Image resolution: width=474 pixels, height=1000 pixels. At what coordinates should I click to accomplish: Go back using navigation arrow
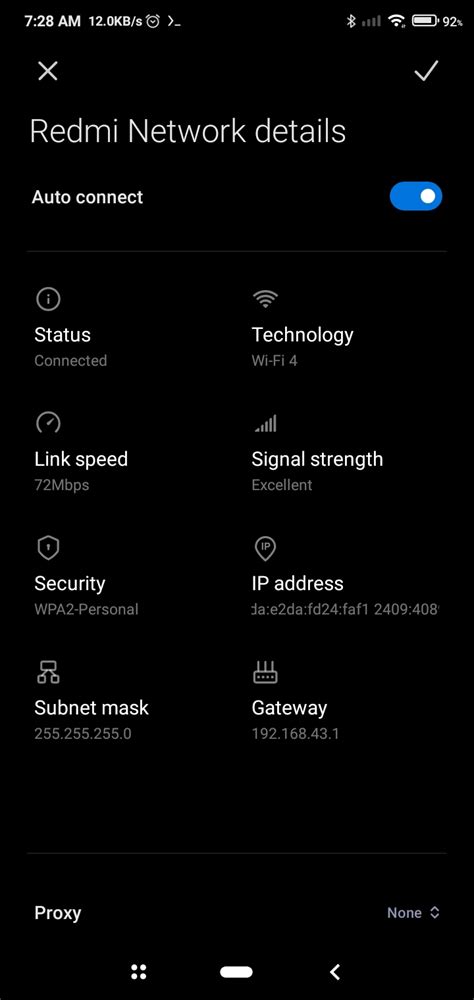coord(334,971)
